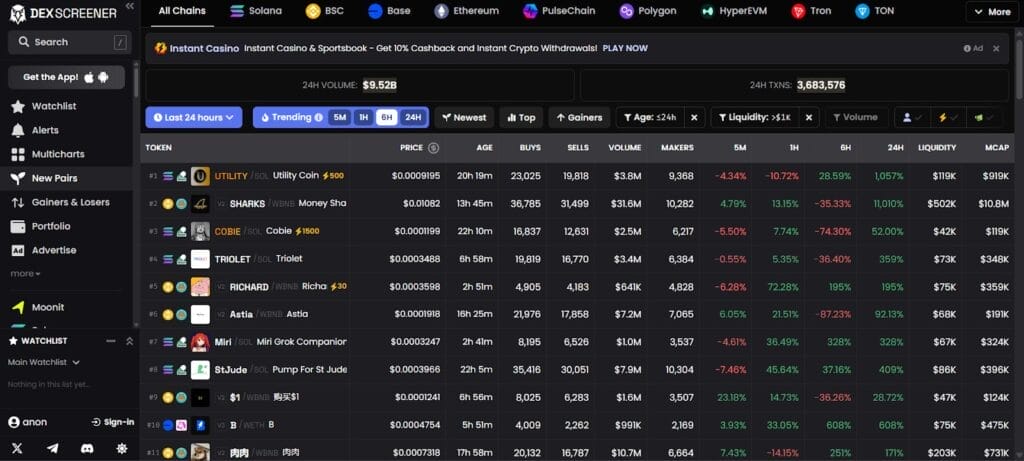Open settings via the gear icon
Image resolution: width=1024 pixels, height=461 pixels.
121,449
